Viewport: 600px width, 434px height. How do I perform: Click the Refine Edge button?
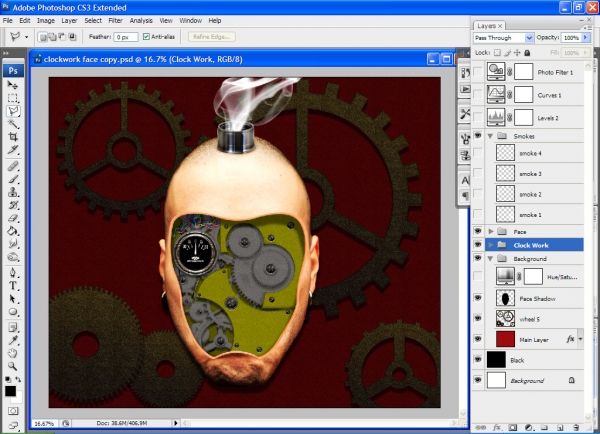coord(212,37)
